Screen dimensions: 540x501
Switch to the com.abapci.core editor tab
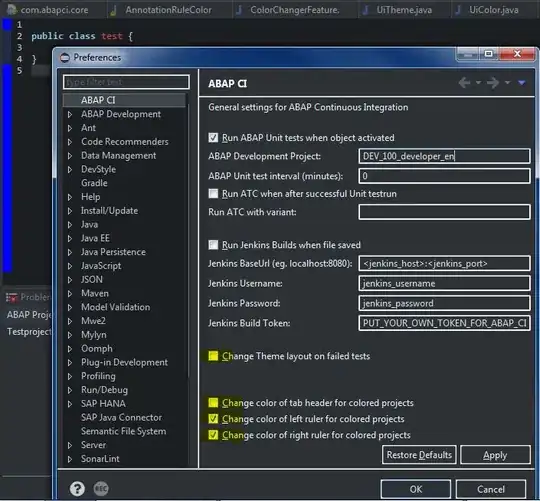(x=53, y=10)
